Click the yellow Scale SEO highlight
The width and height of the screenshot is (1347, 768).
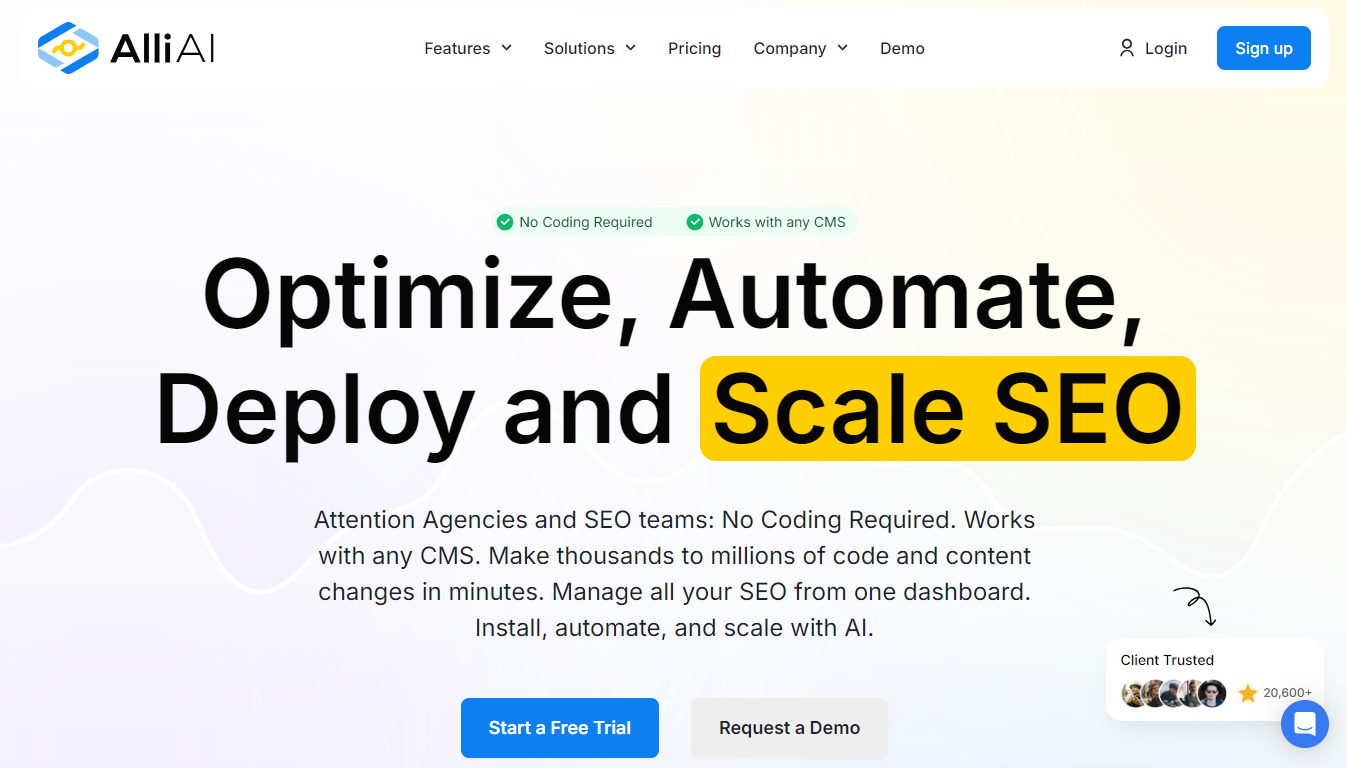tap(947, 409)
